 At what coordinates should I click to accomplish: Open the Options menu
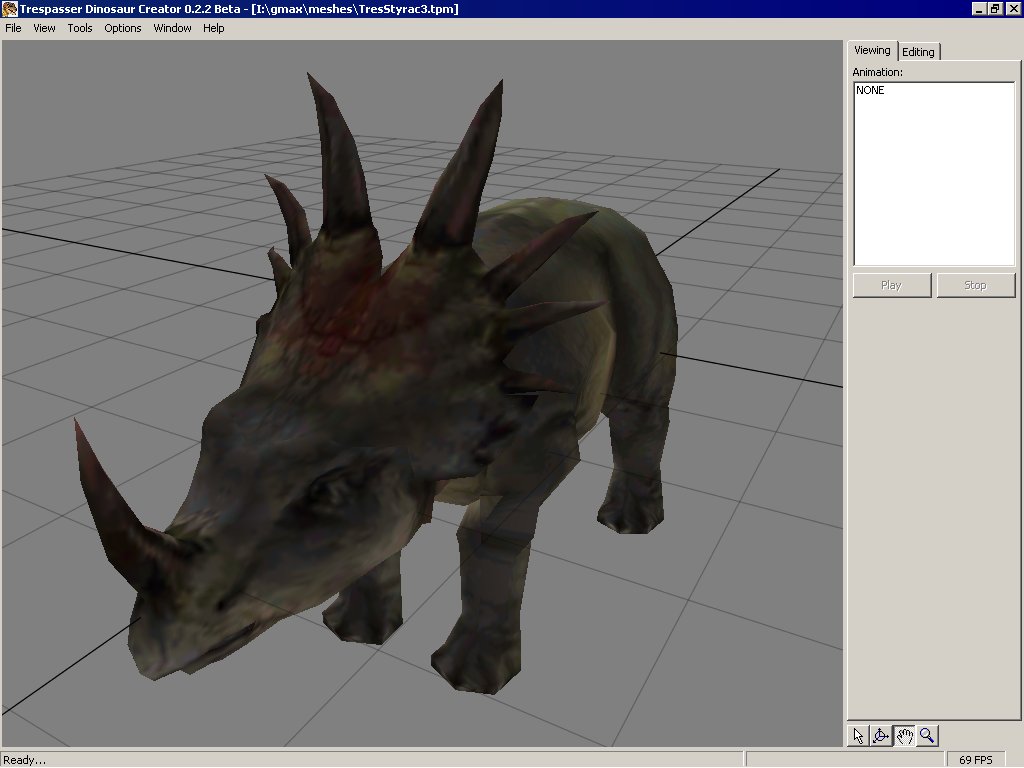coord(123,28)
